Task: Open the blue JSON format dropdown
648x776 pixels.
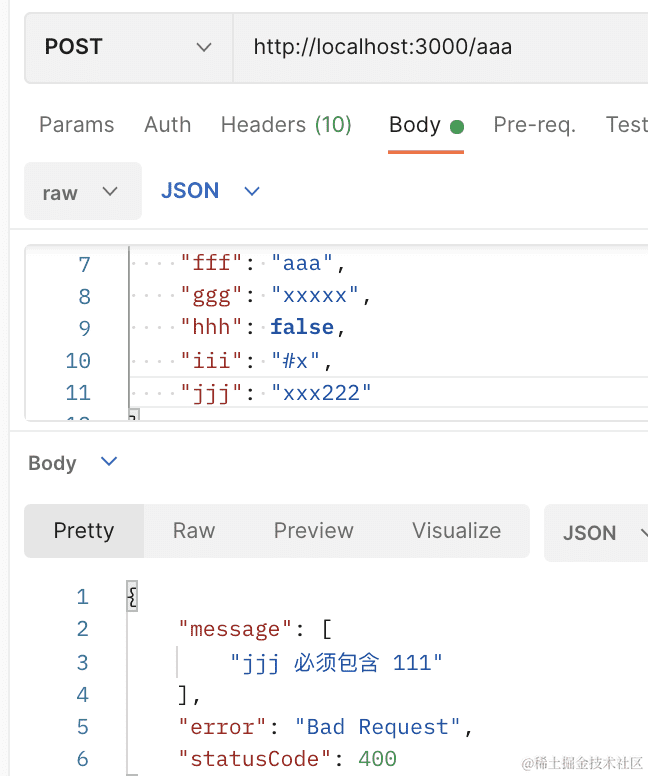Action: (210, 191)
